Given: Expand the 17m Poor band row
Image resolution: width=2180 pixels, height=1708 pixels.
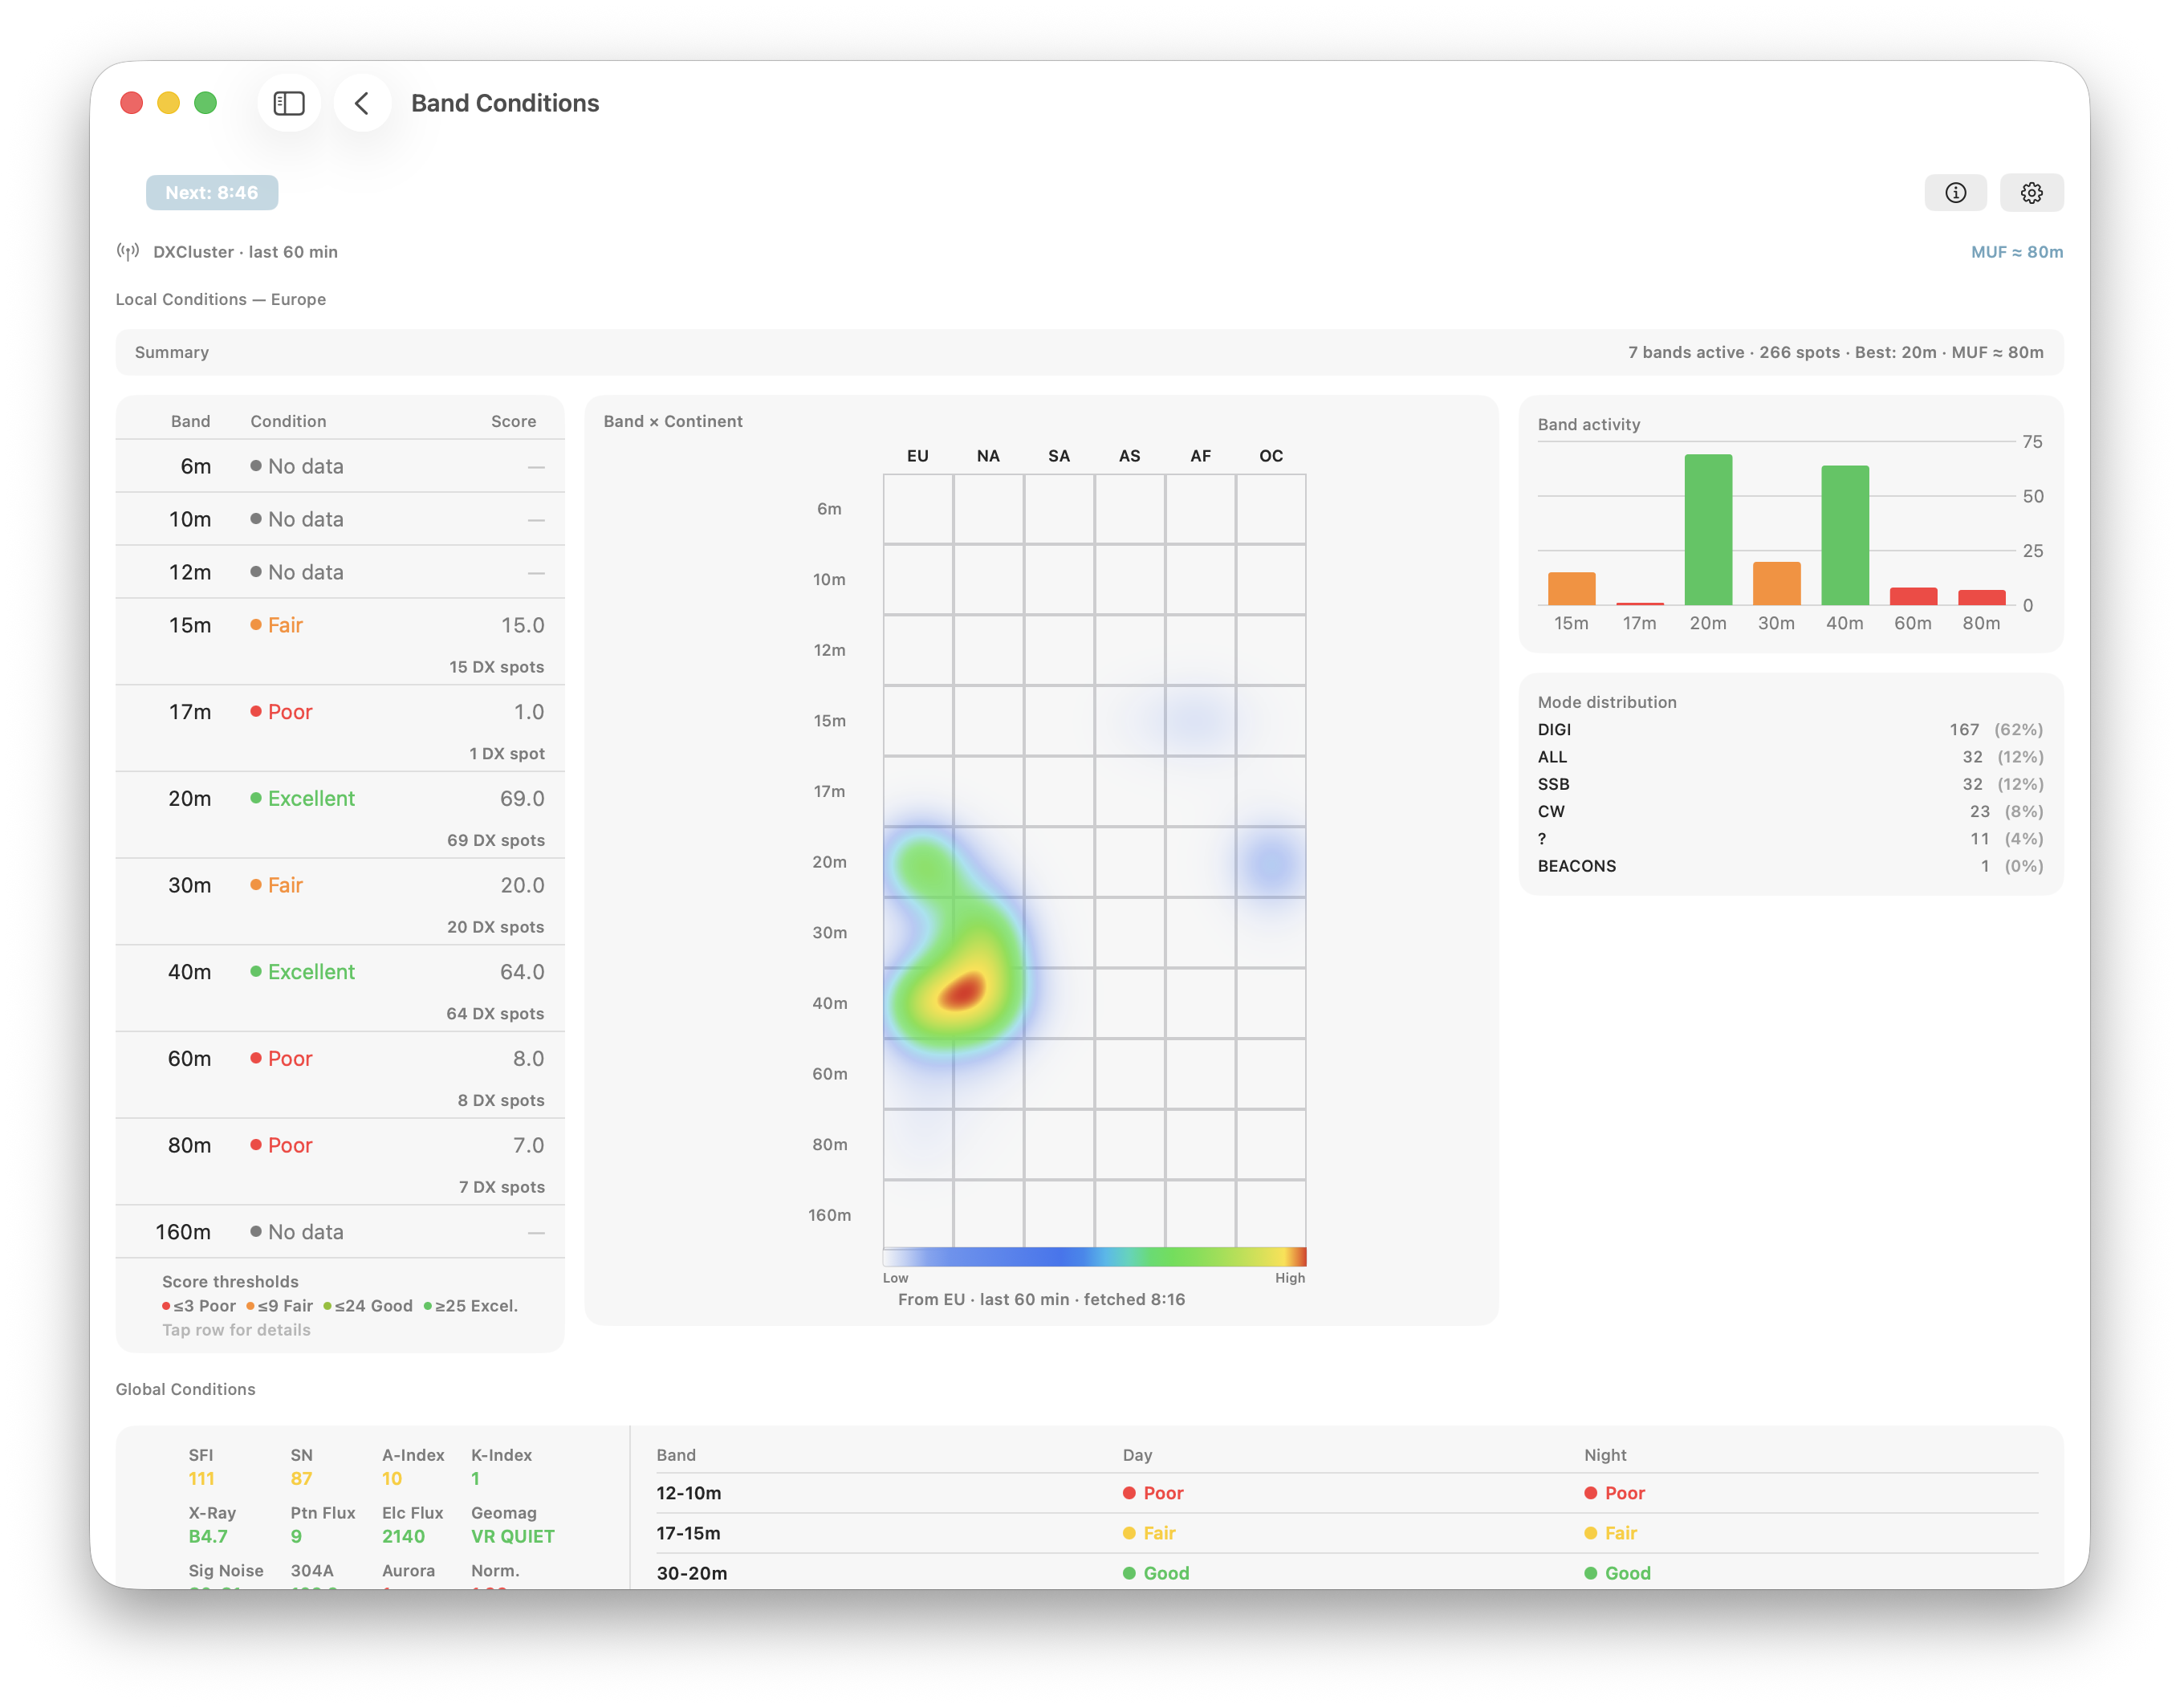Looking at the screenshot, I should [x=340, y=727].
